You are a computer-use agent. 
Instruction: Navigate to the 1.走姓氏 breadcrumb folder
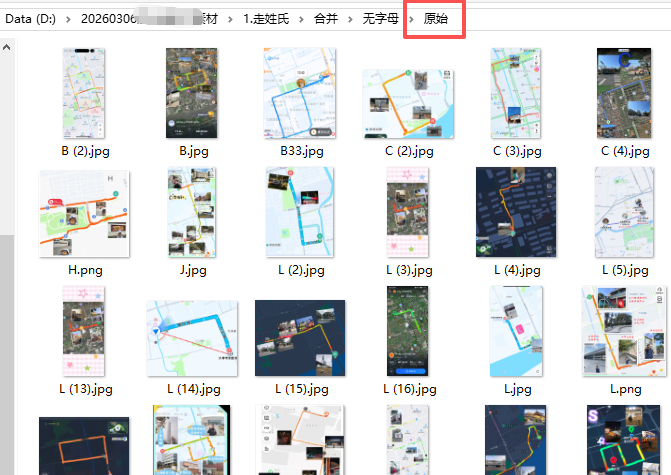coord(266,19)
